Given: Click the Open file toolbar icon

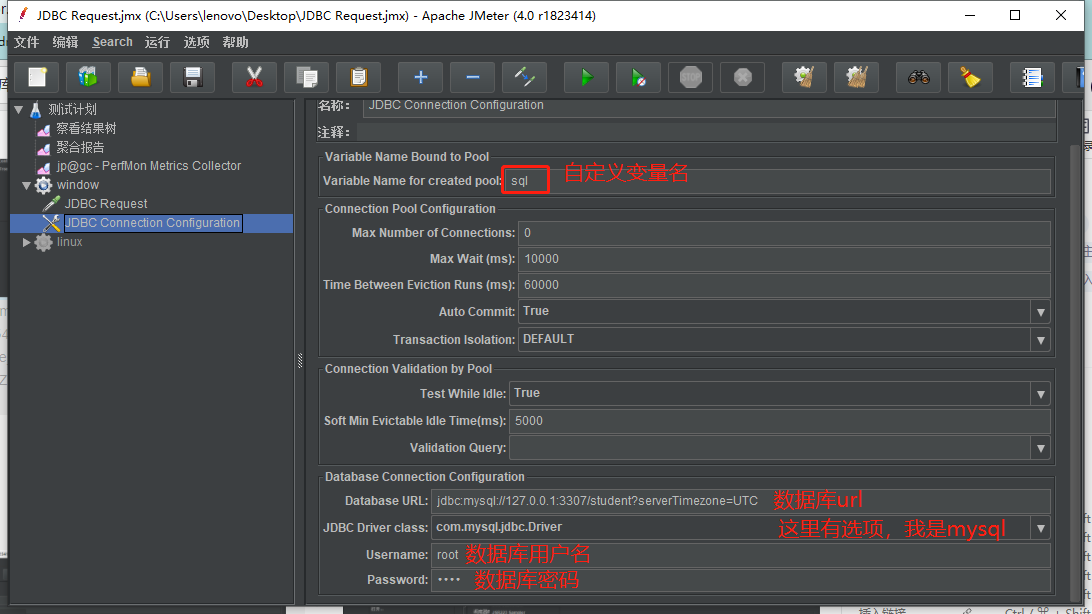Looking at the screenshot, I should pyautogui.click(x=141, y=77).
